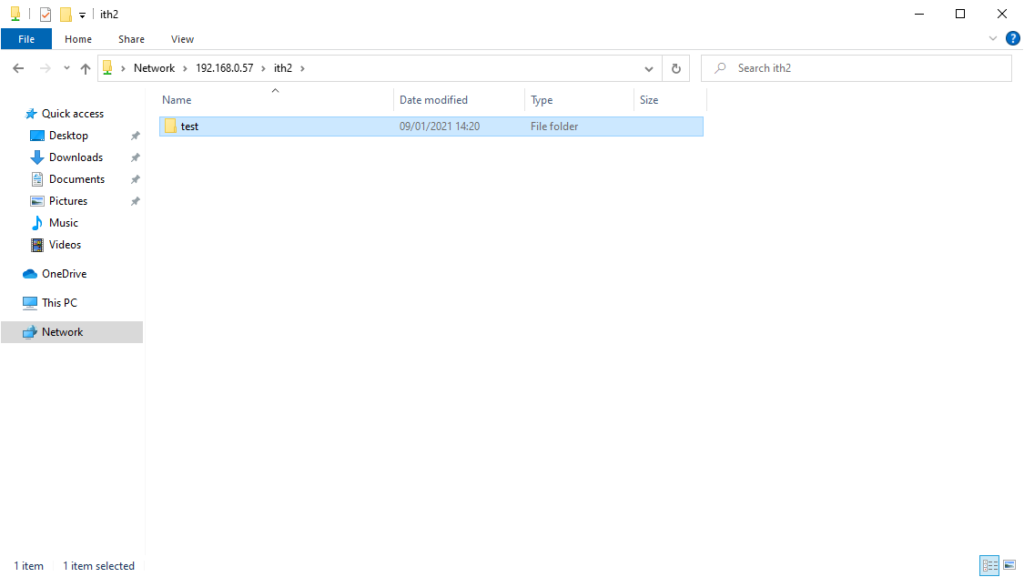This screenshot has width=1024, height=577.
Task: Open the address bar history dropdown
Action: click(x=648, y=69)
